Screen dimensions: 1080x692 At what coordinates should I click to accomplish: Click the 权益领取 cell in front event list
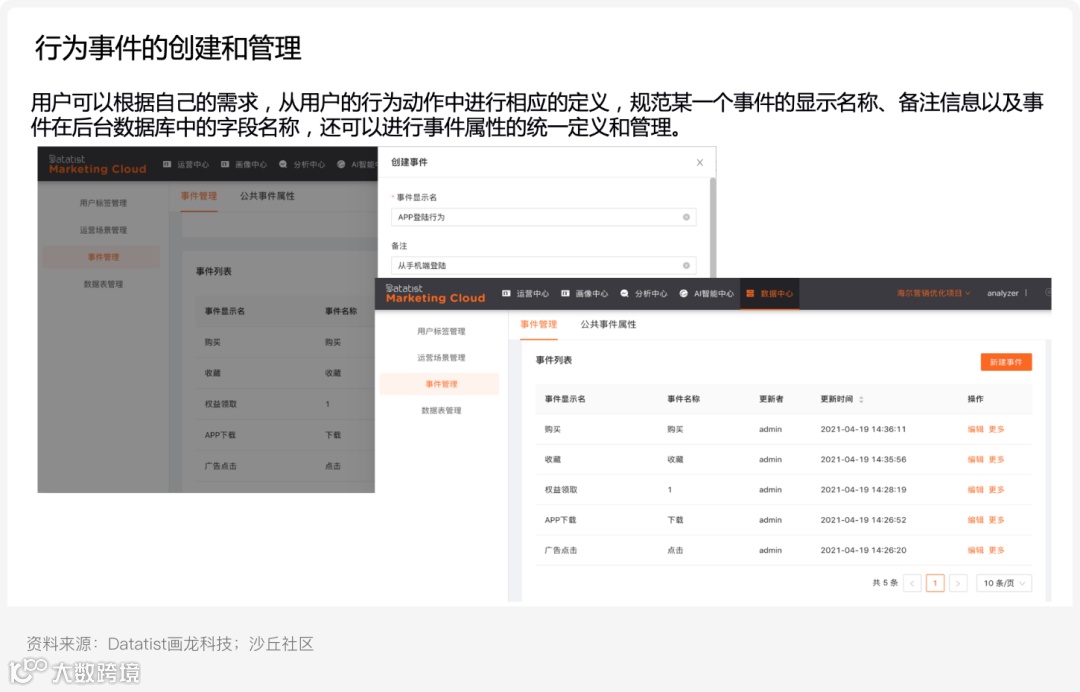(x=561, y=490)
